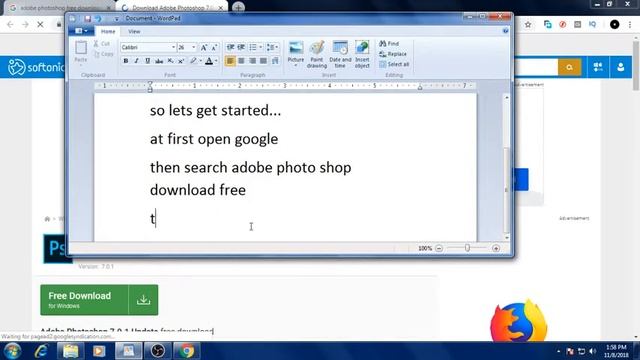Open the Softonic user profile icon
Screen dimensions: 640x360
tap(620, 67)
